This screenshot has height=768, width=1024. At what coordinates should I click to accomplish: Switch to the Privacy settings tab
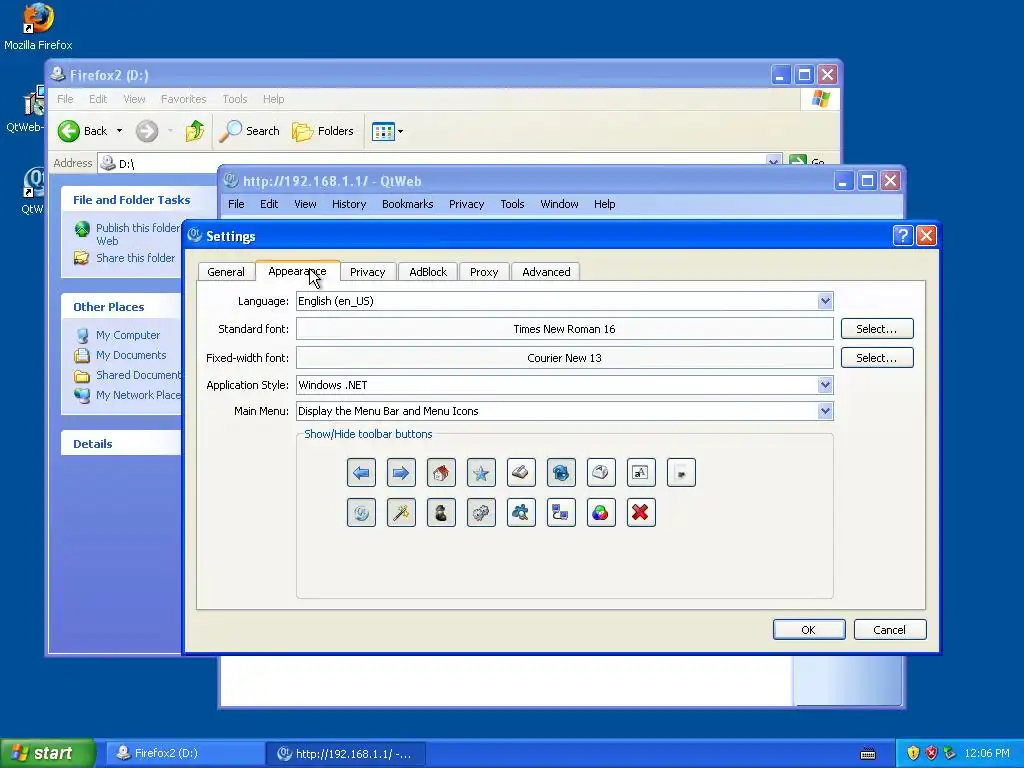[x=368, y=272]
